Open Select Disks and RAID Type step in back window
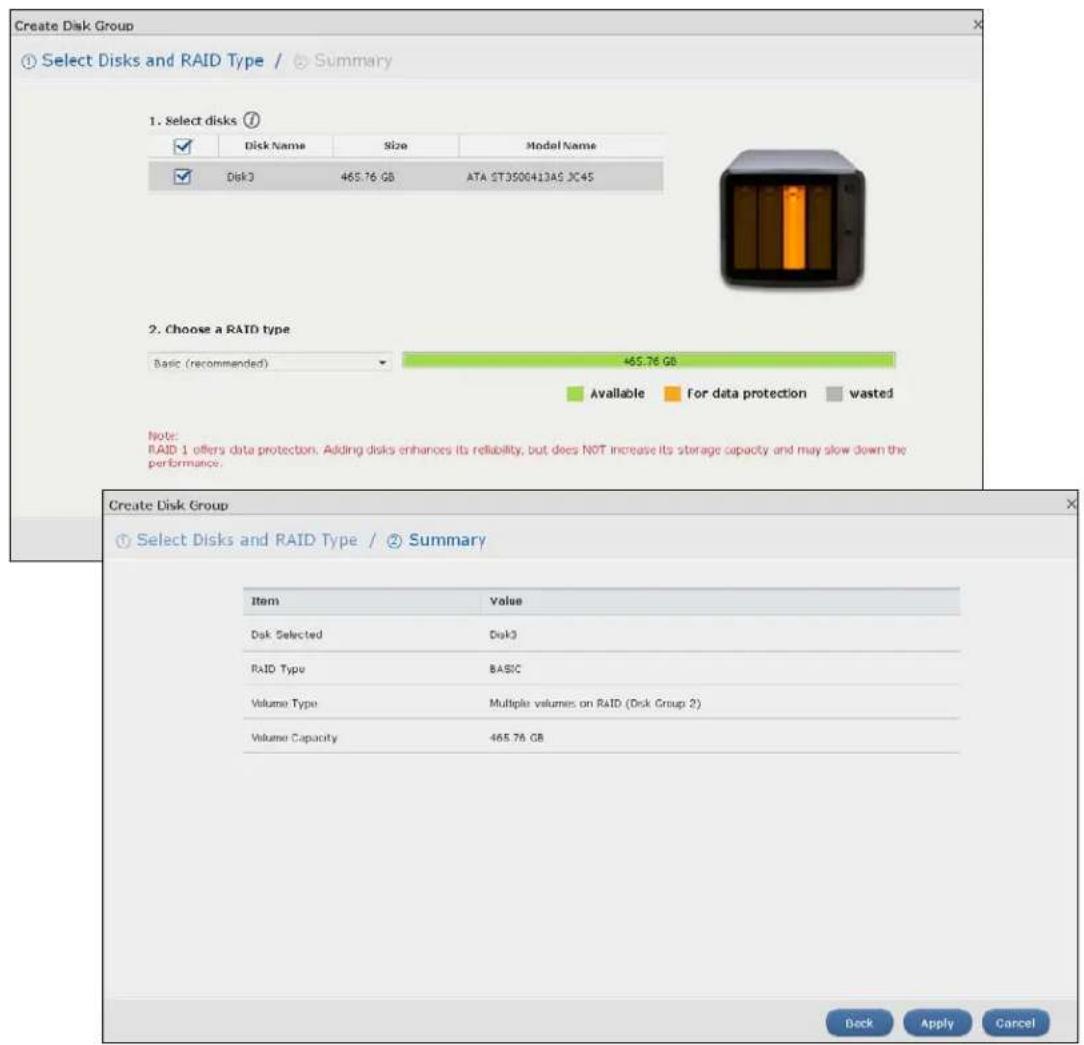The image size is (1084, 1045). [142, 61]
